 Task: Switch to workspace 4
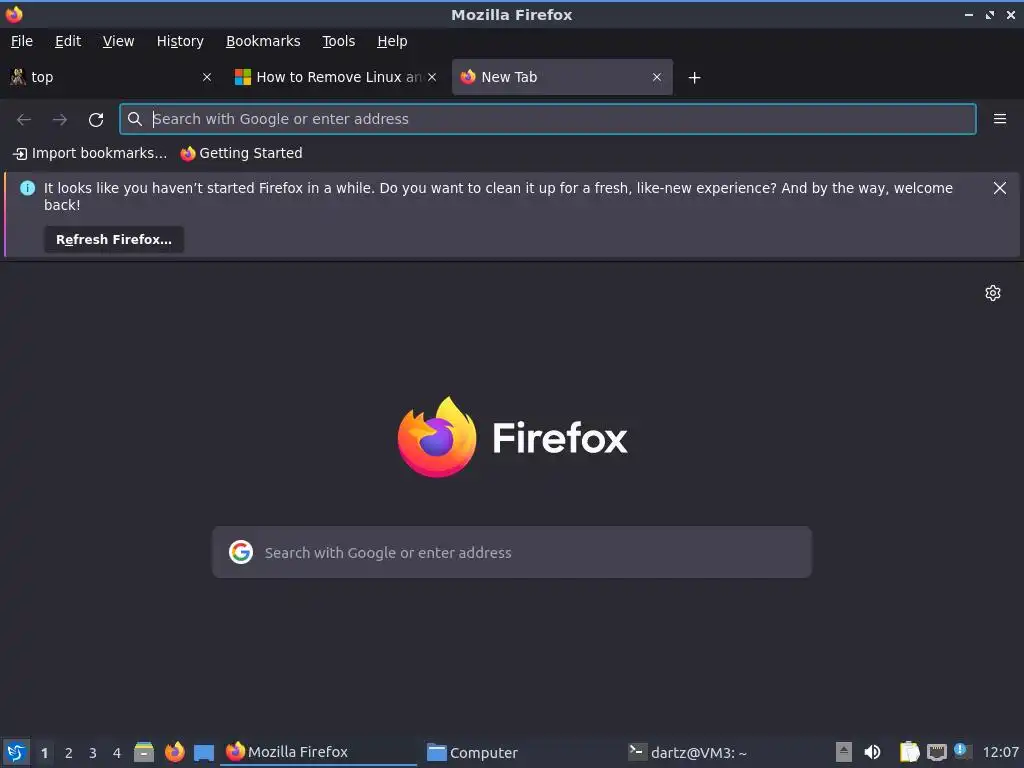[x=117, y=753]
